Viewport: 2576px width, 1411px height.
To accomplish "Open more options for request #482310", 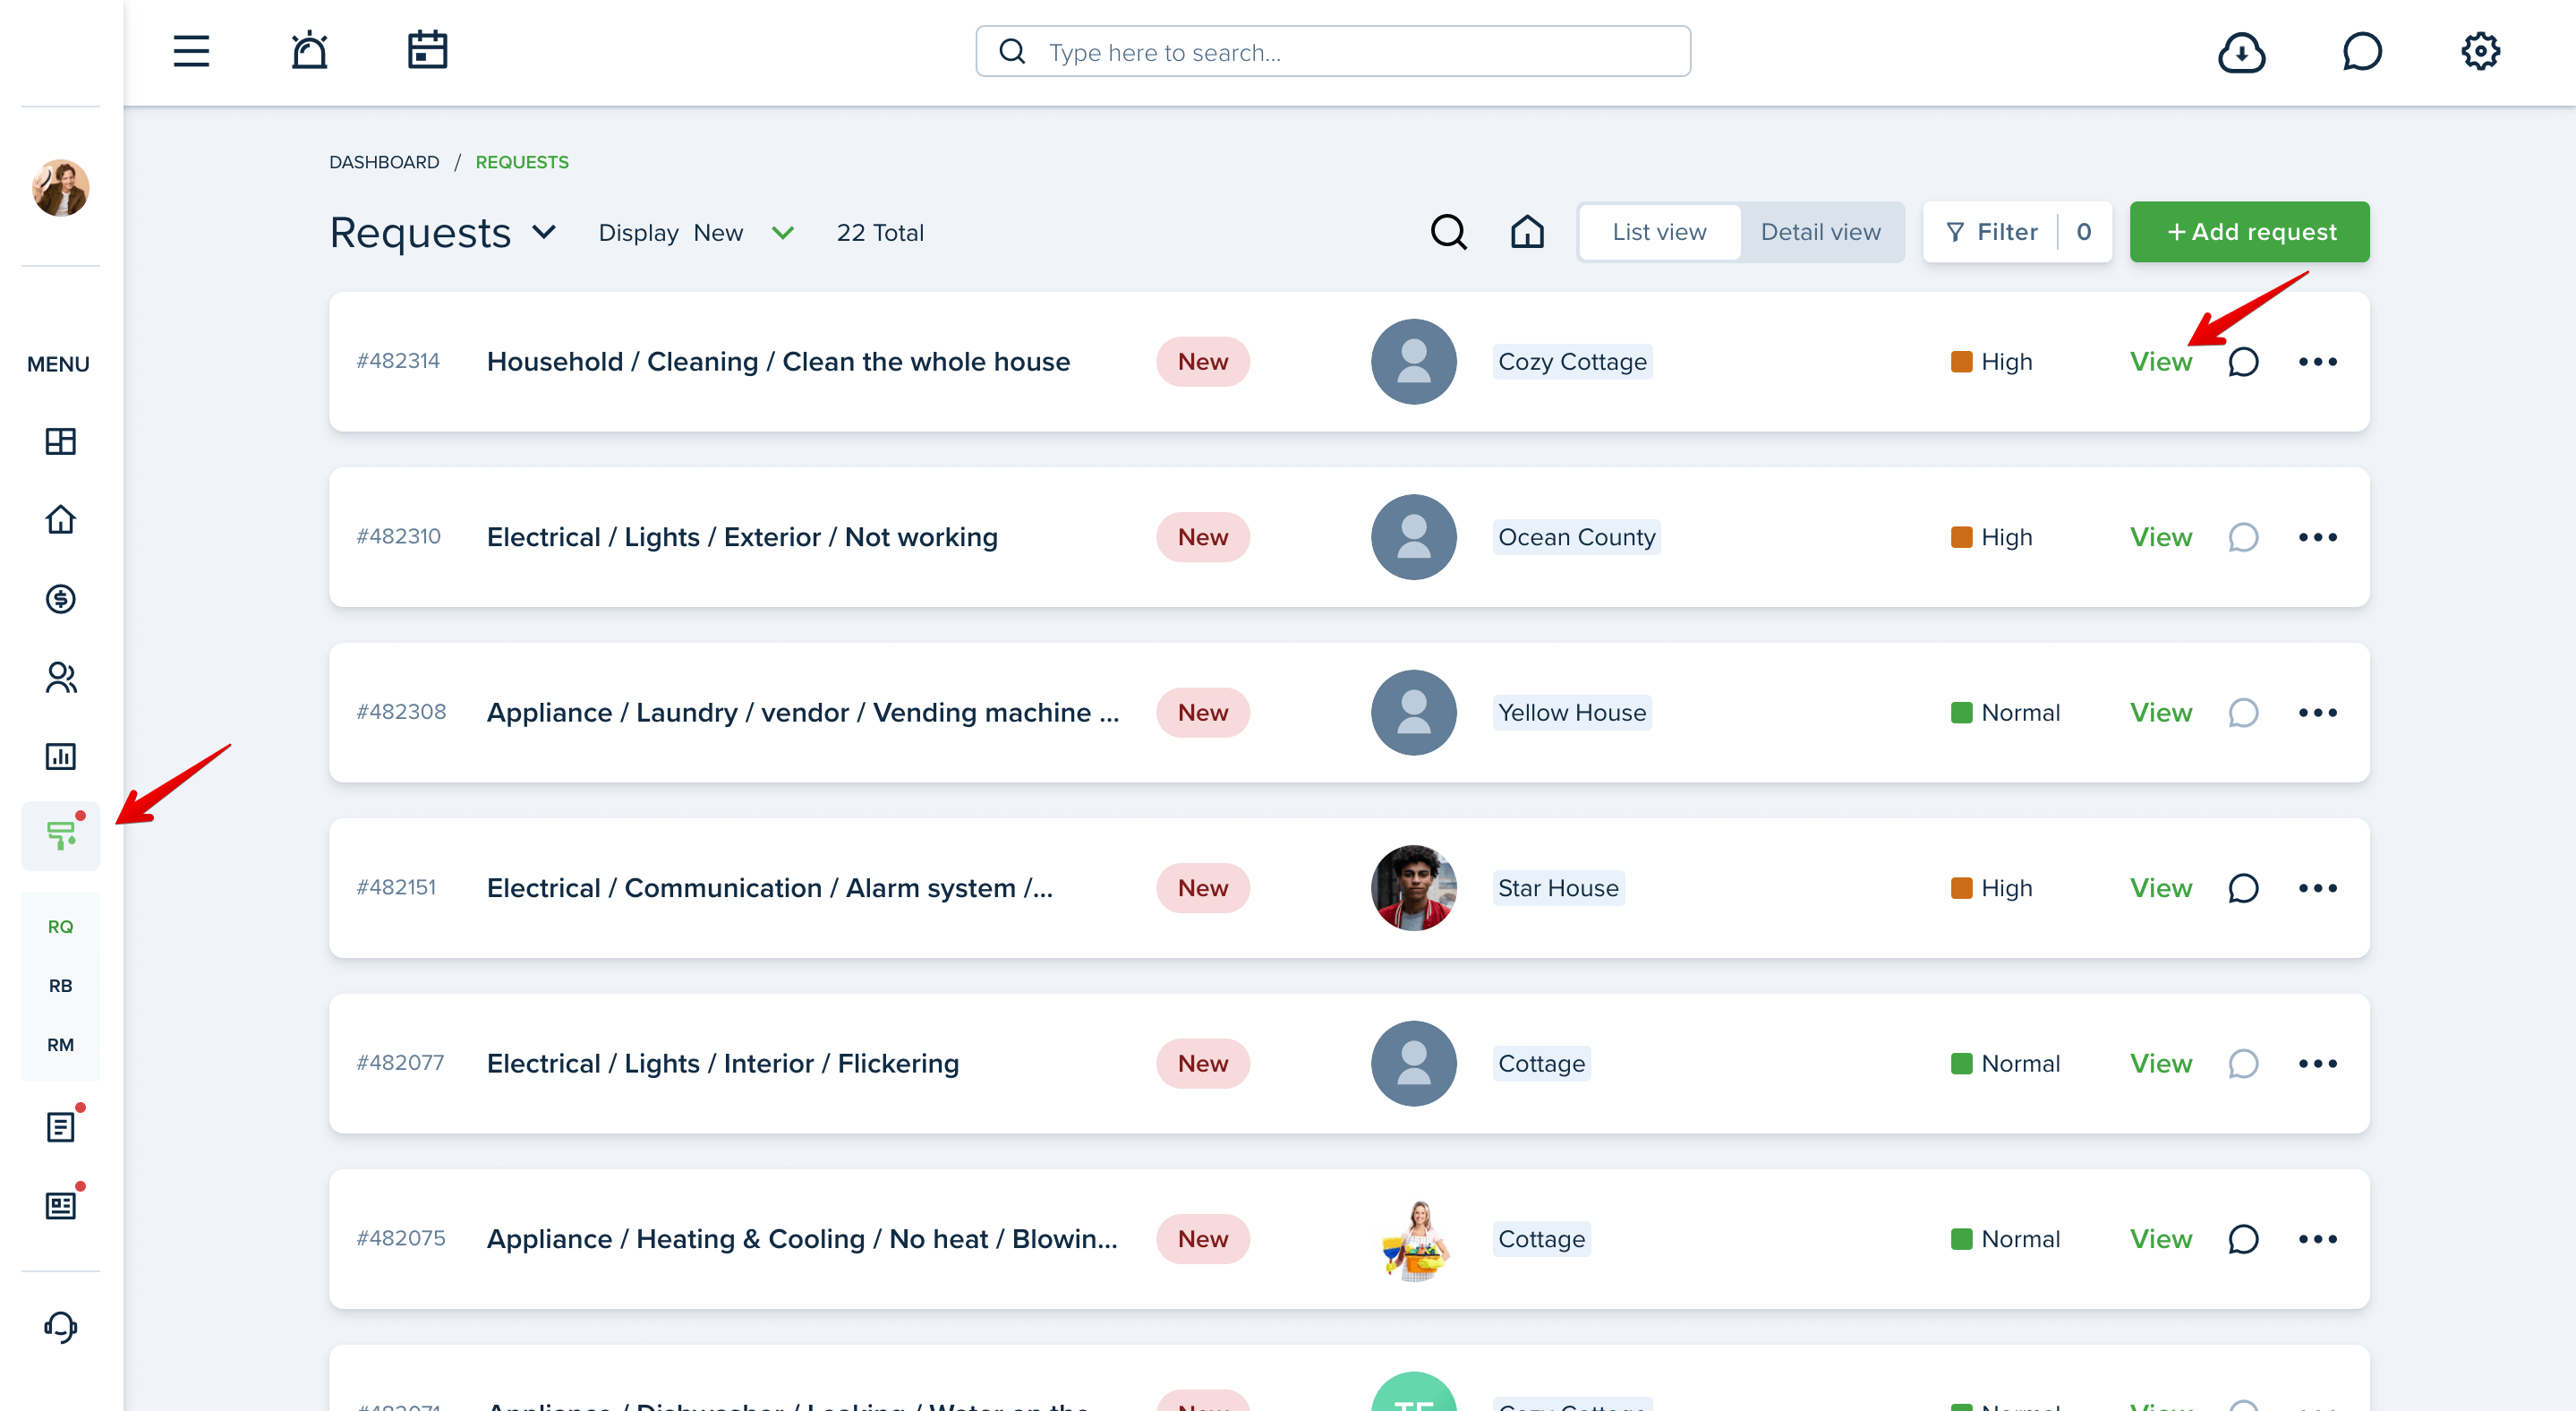I will pos(2317,537).
